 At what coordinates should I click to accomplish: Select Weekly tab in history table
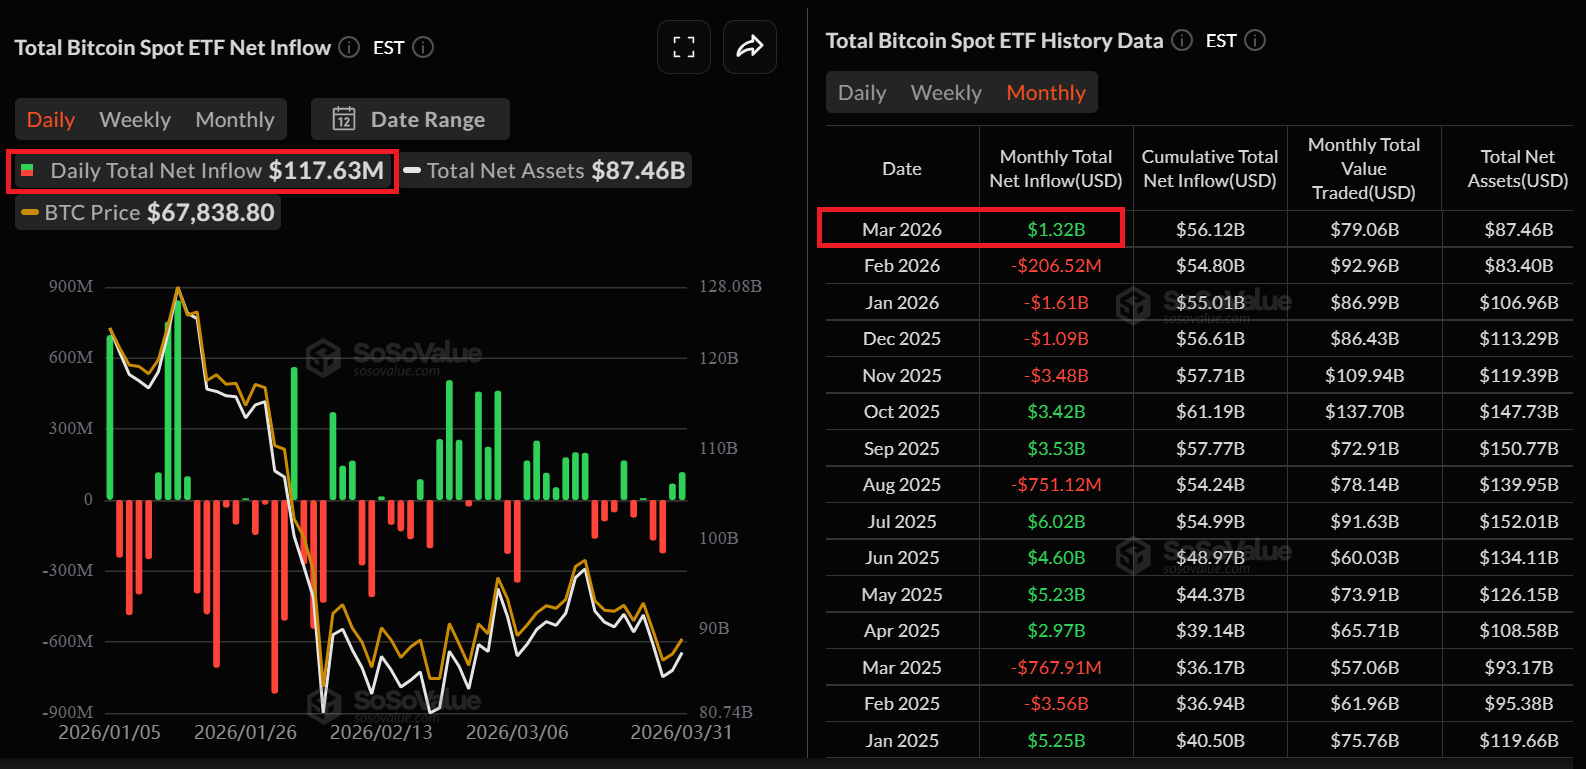pos(946,93)
